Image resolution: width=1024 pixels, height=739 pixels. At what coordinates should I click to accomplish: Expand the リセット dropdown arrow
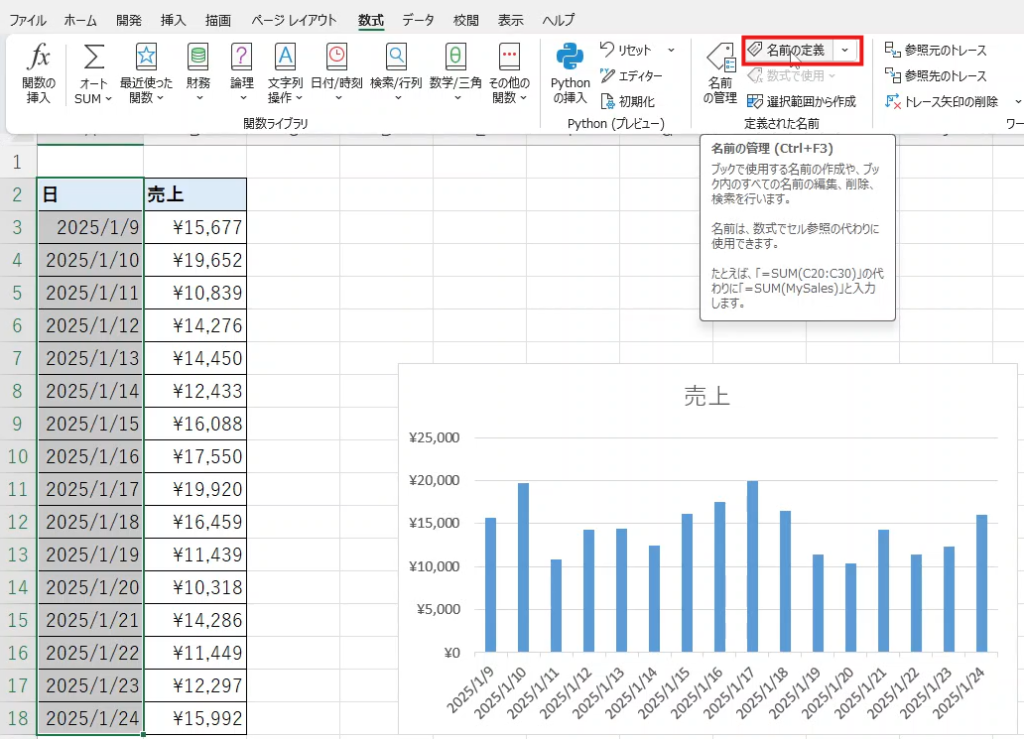click(671, 50)
